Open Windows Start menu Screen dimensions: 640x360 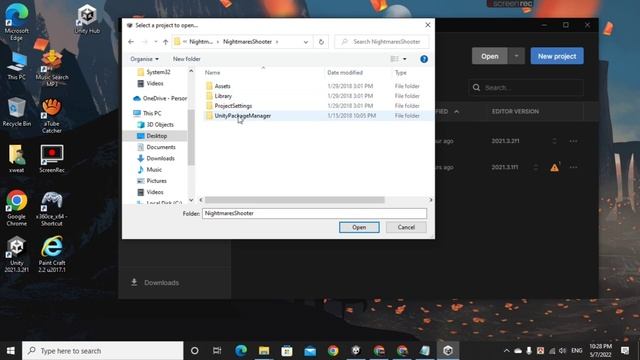pyautogui.click(x=11, y=351)
